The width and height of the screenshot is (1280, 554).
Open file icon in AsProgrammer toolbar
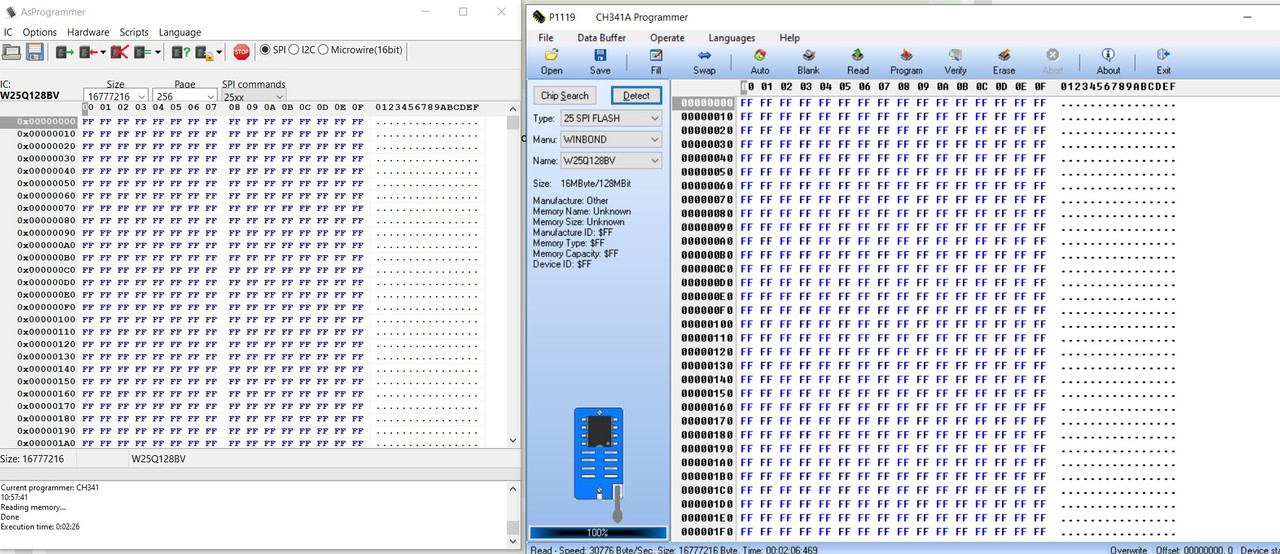pyautogui.click(x=11, y=52)
